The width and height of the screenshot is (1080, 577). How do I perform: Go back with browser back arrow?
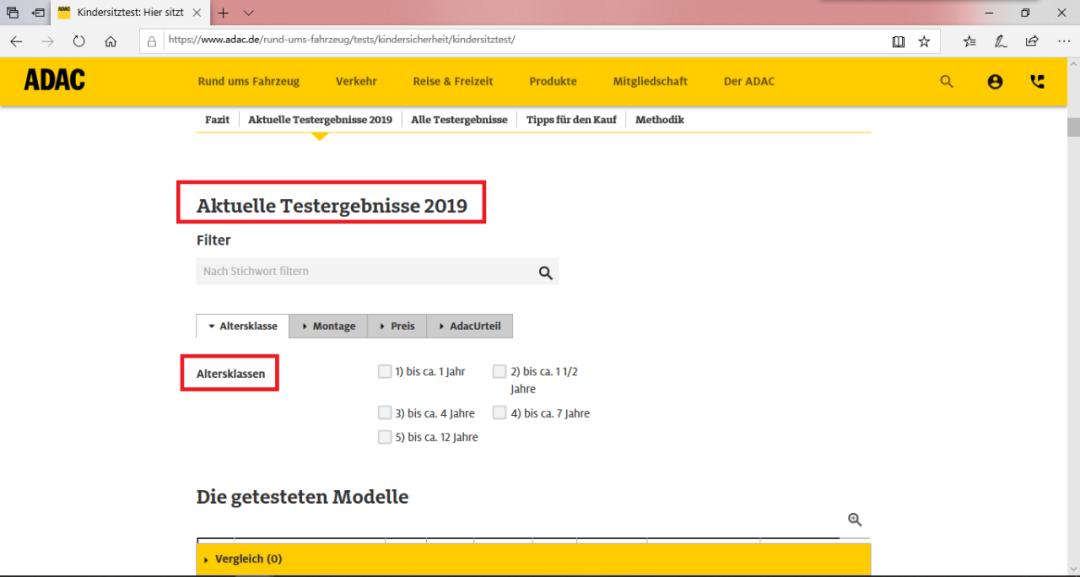16,41
